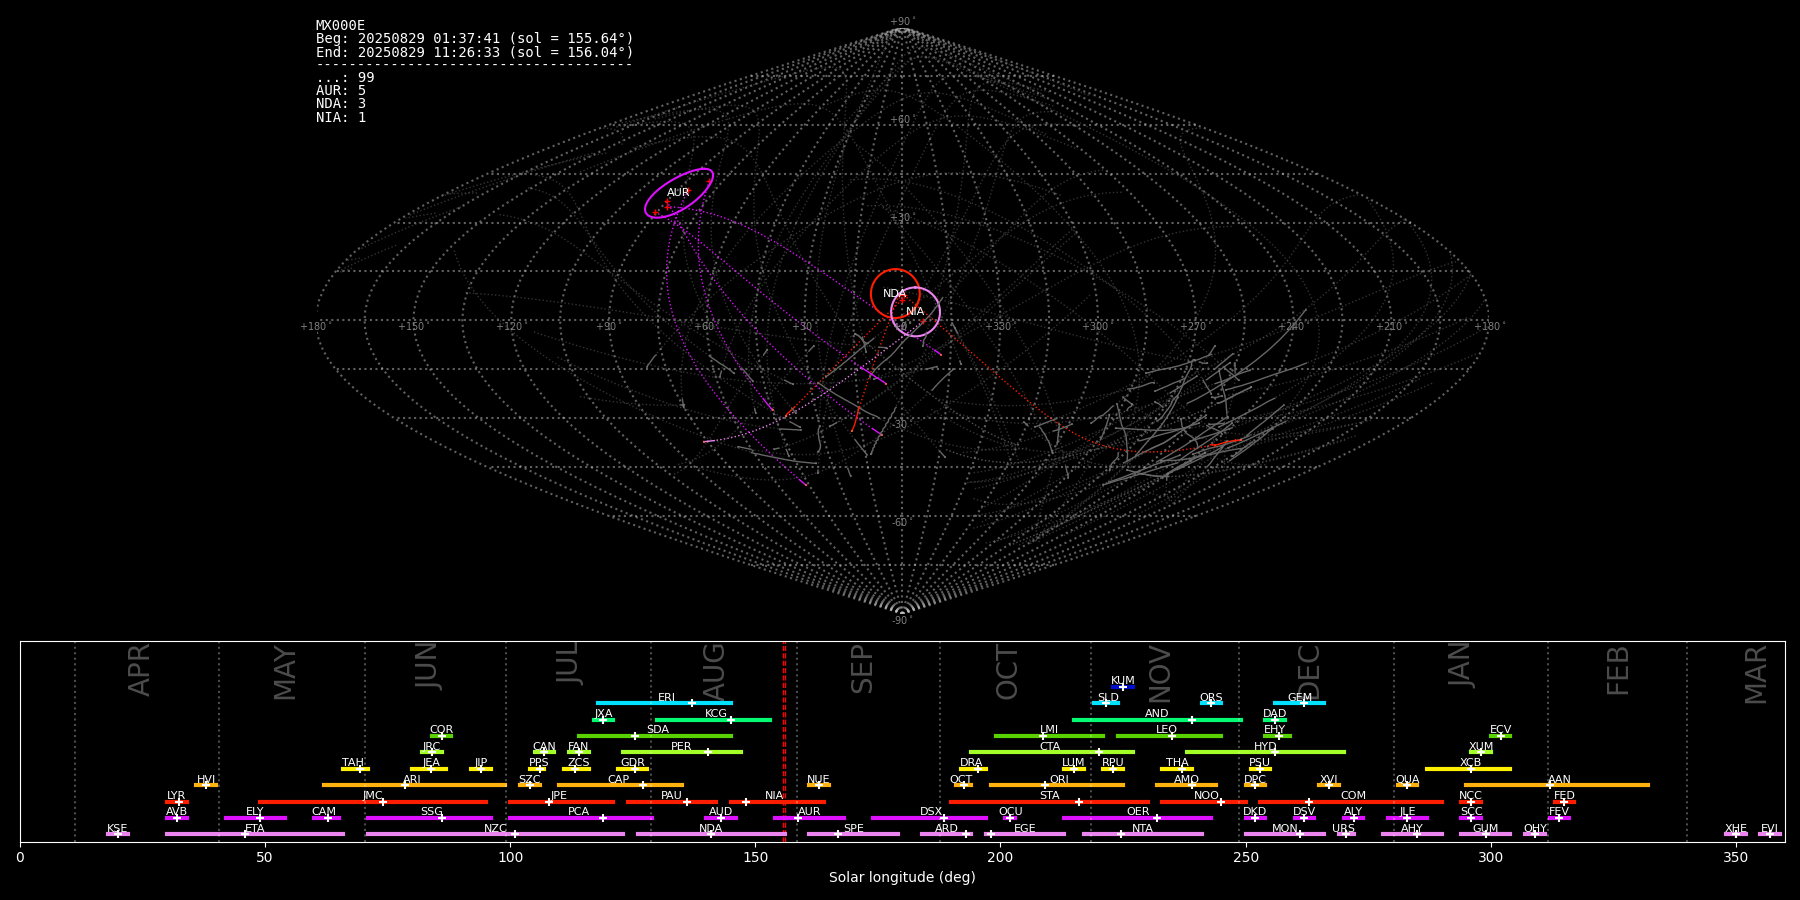Viewport: 1800px width, 900px height.
Task: Select the SSG shower bar in the timeline
Action: (429, 818)
